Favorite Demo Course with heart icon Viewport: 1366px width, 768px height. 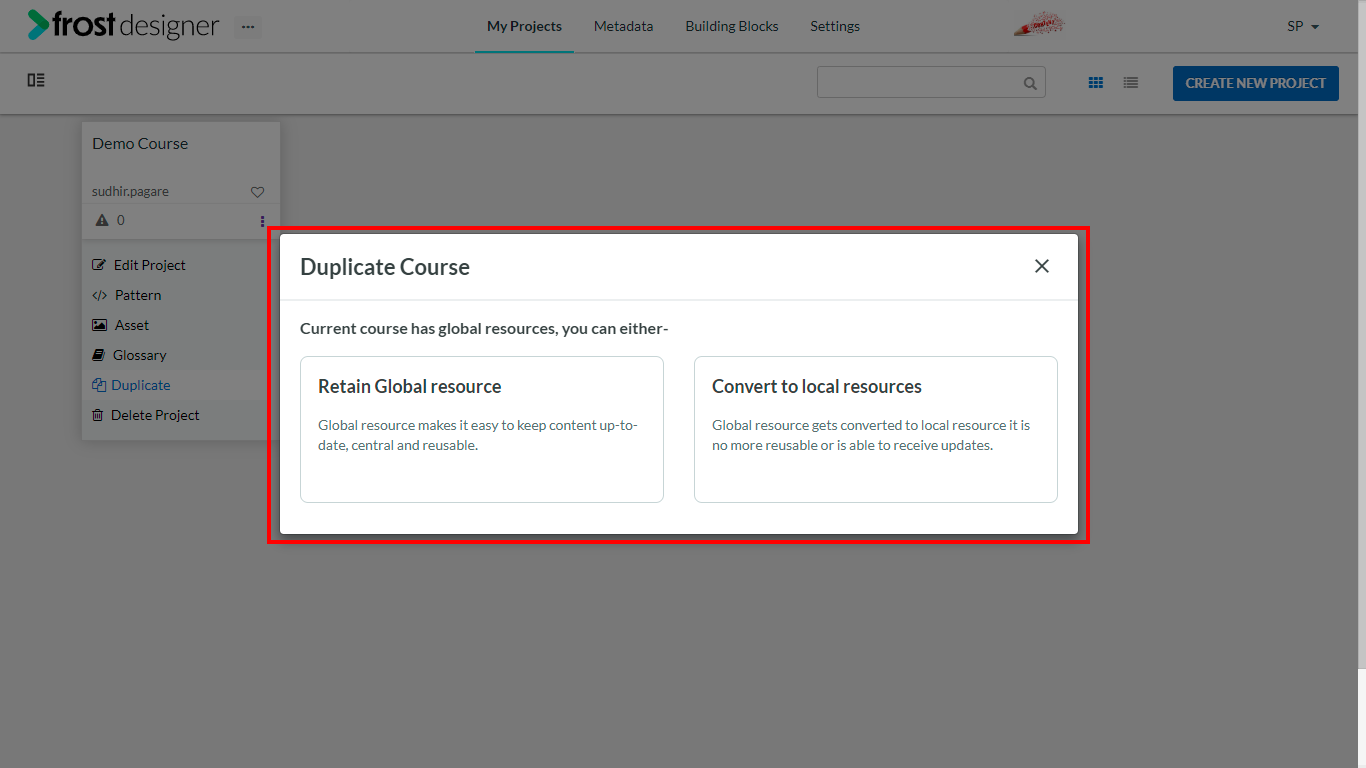257,192
